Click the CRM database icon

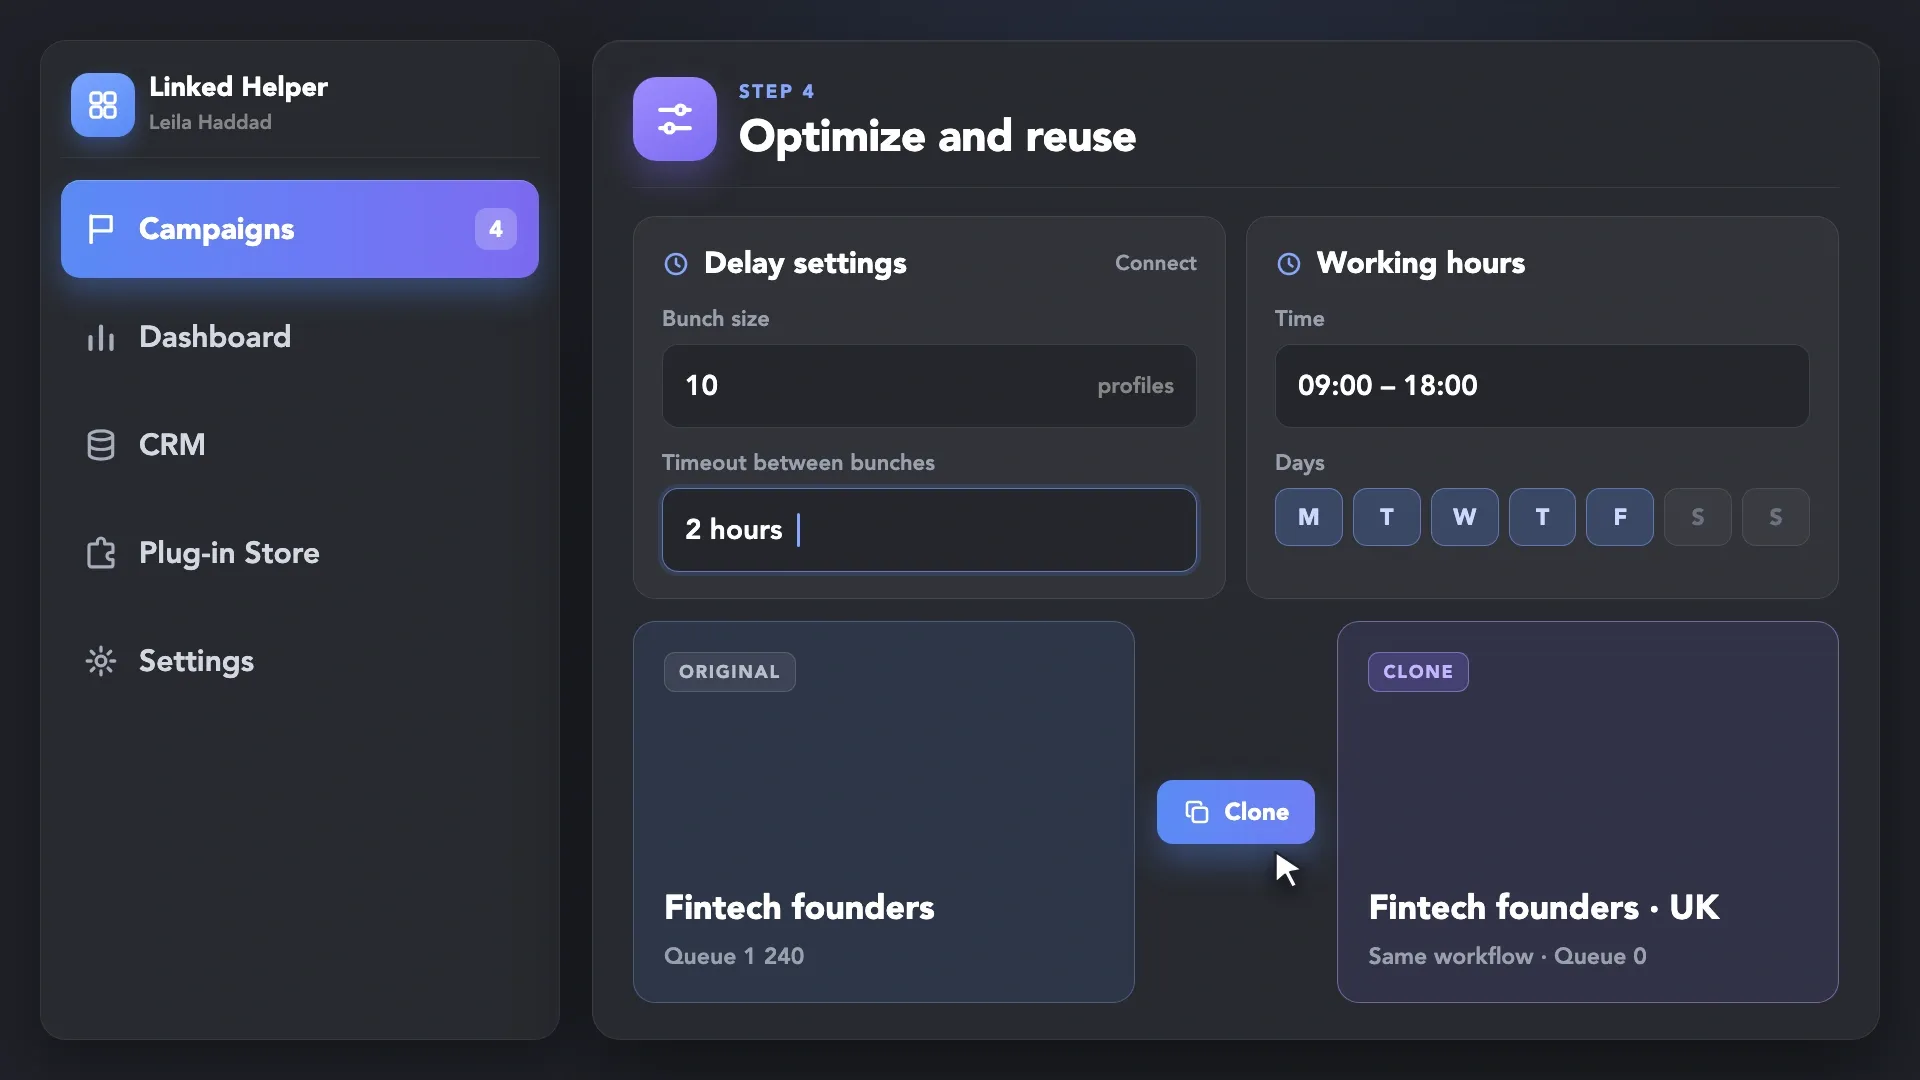coord(101,445)
